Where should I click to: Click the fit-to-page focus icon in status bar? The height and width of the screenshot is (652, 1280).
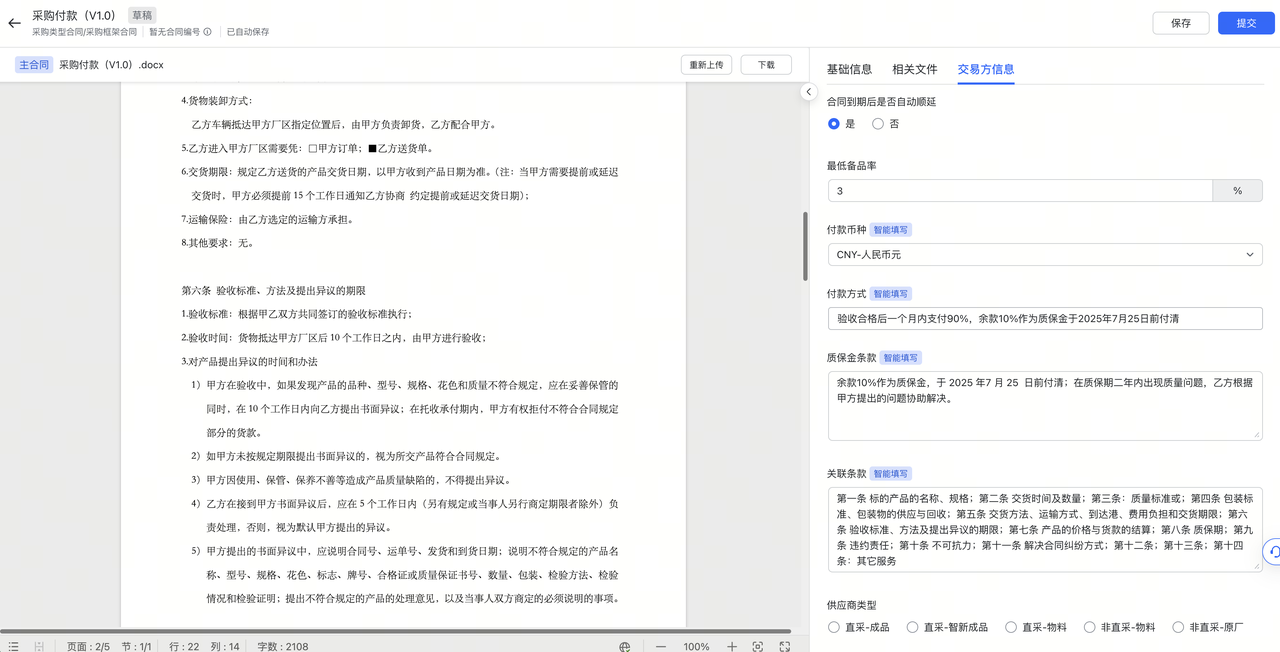click(x=757, y=646)
